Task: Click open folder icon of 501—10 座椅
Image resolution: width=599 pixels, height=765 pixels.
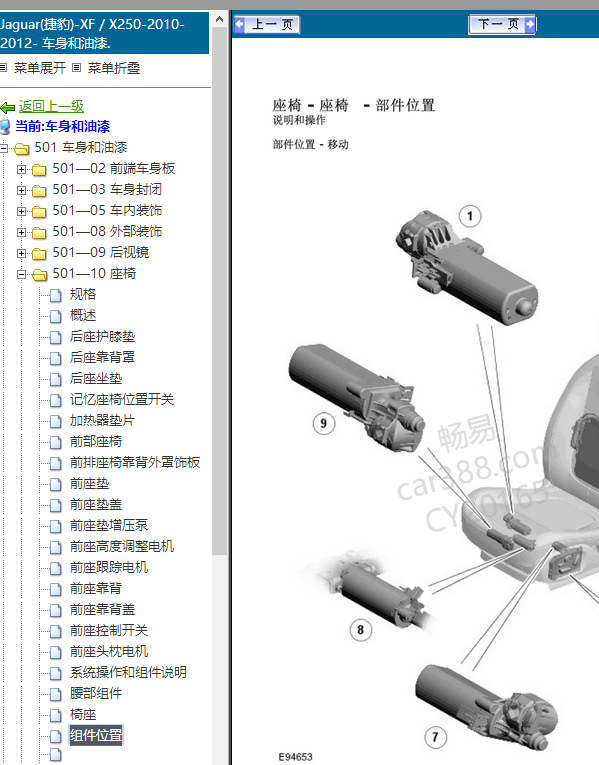Action: [x=40, y=275]
